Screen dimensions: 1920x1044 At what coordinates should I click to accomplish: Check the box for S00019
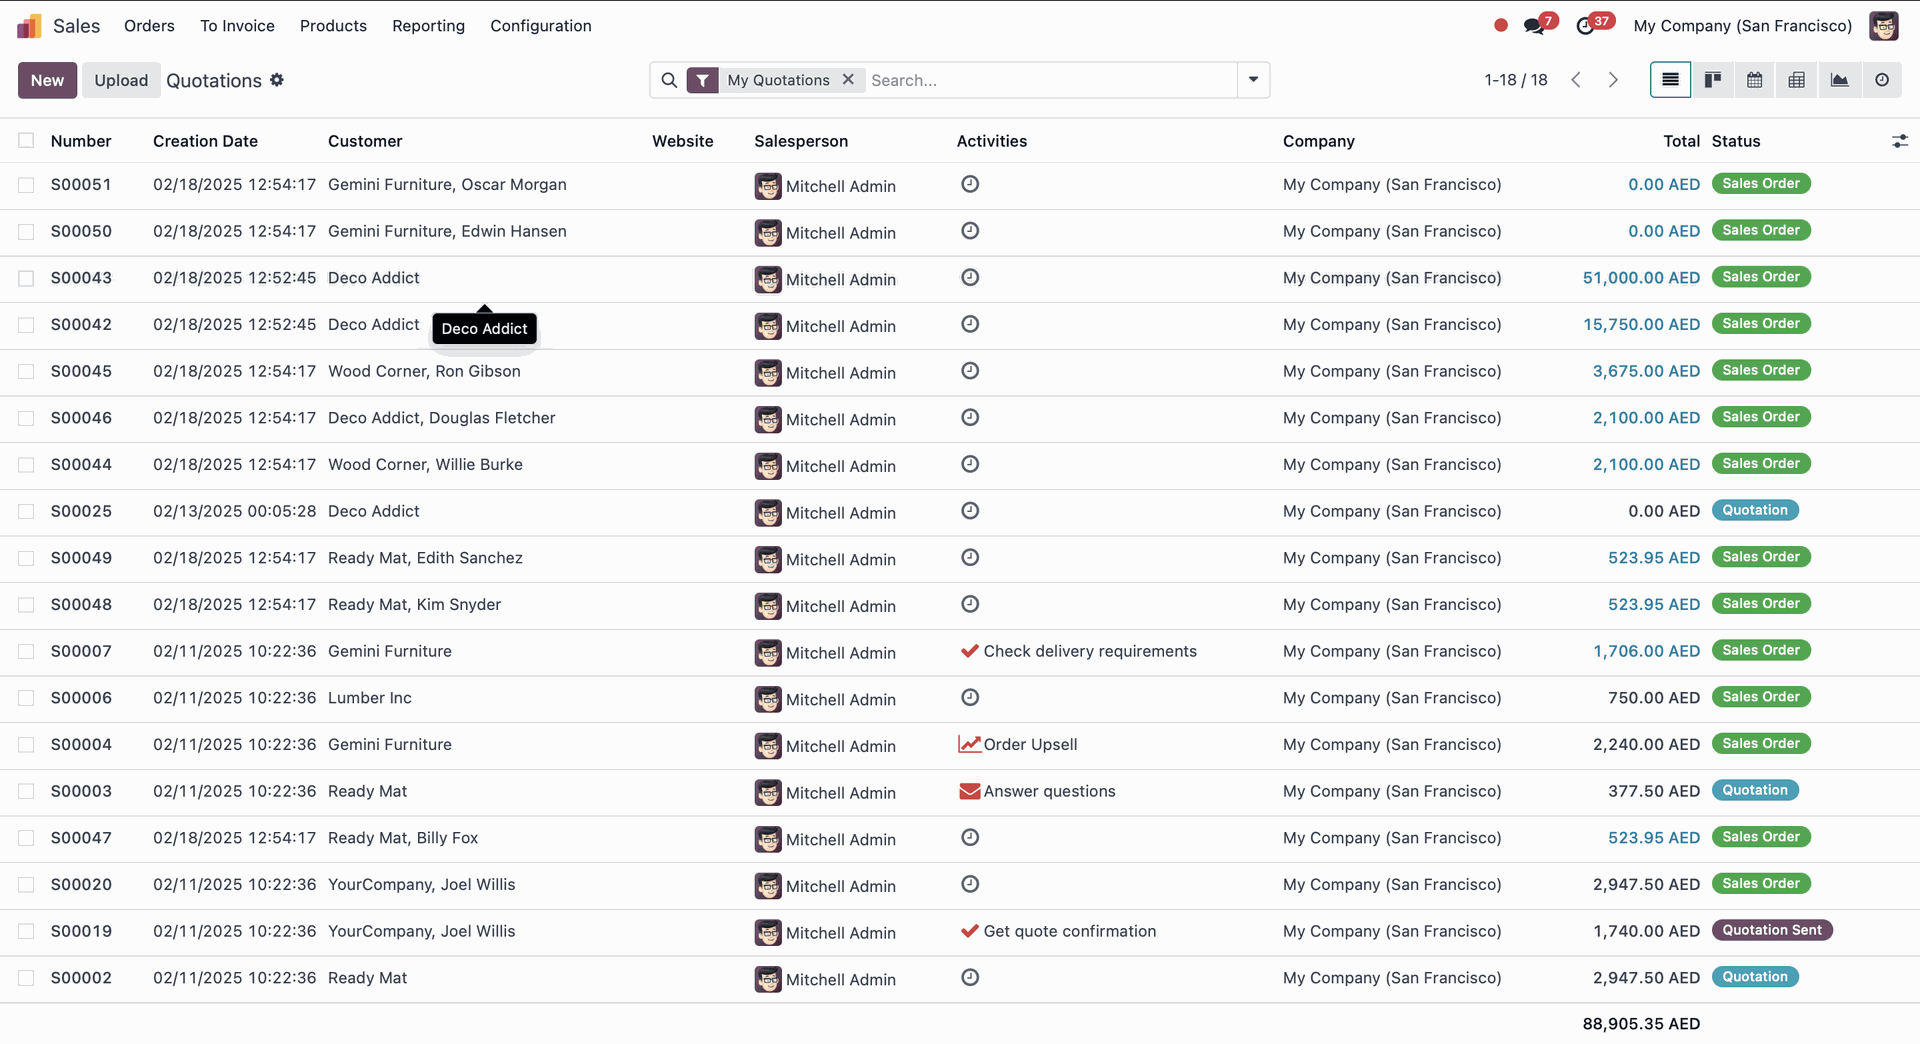[x=26, y=932]
